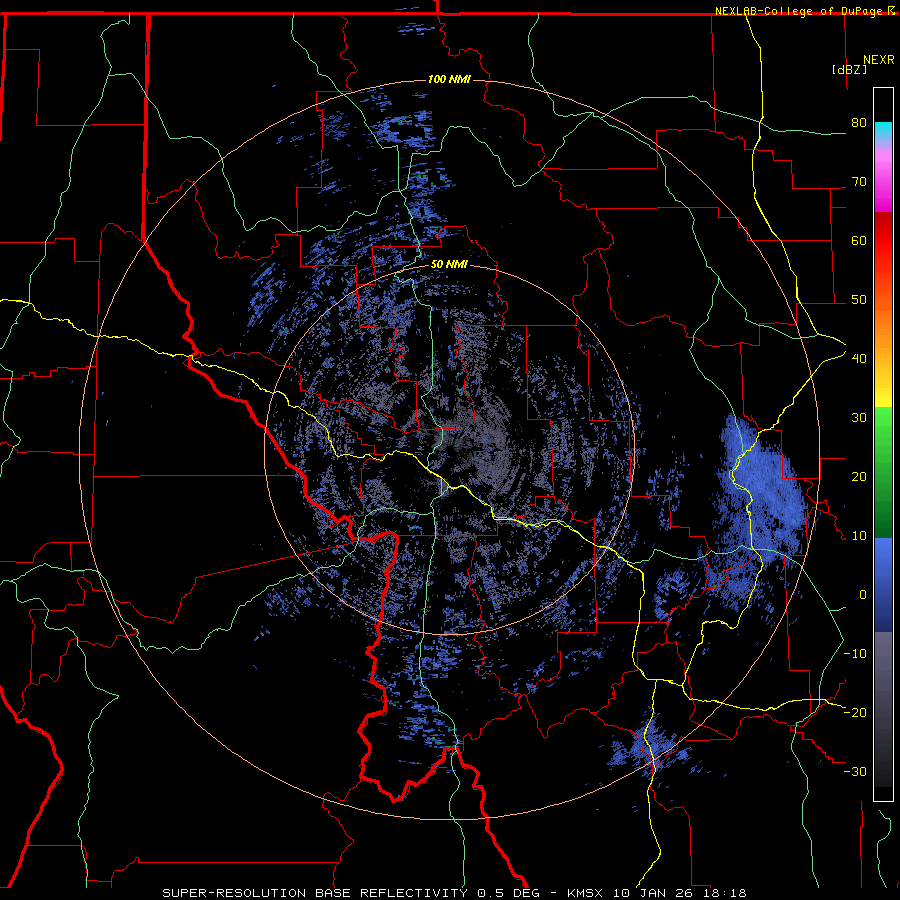Click the NEXR label above color scale

click(879, 60)
